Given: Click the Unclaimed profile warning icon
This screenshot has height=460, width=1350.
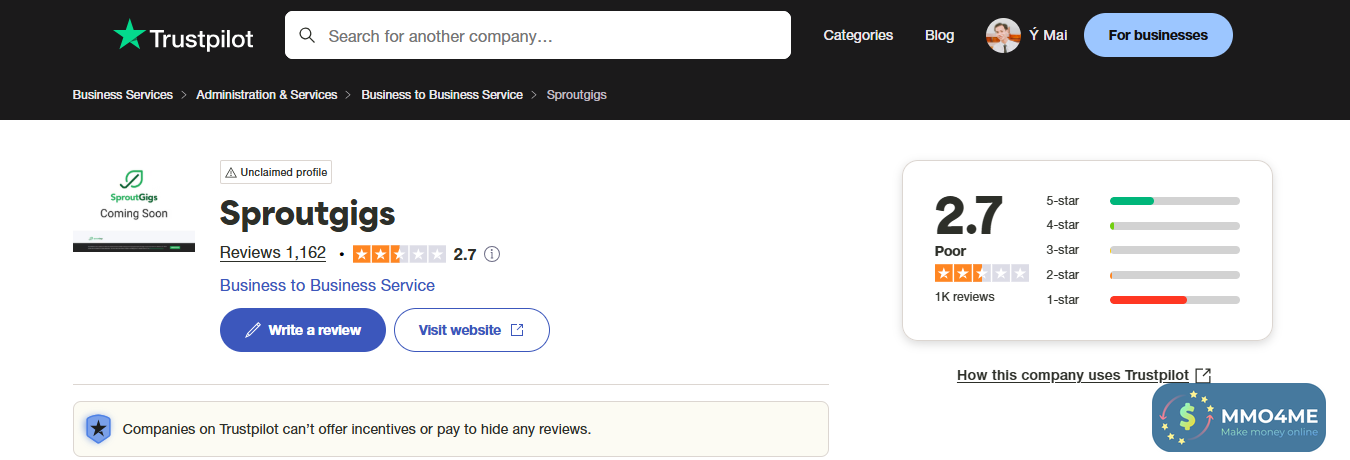Looking at the screenshot, I should pyautogui.click(x=231, y=172).
